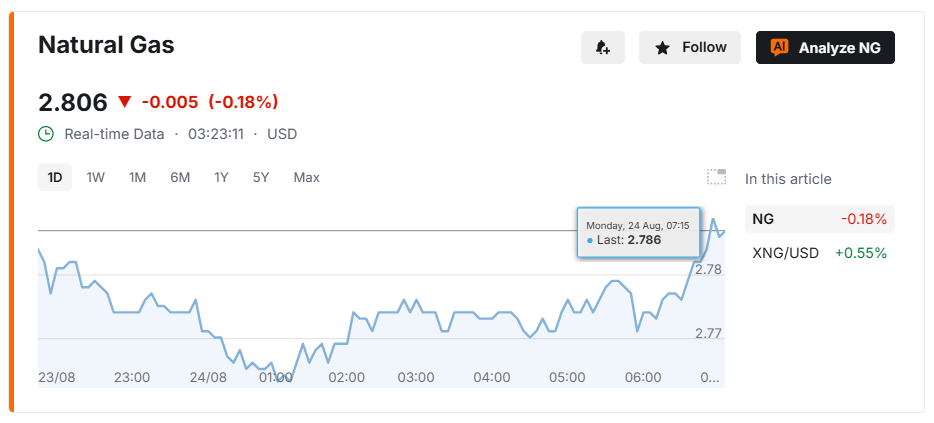Show the 6M chart period
Screen dimensions: 934x423
pyautogui.click(x=180, y=178)
